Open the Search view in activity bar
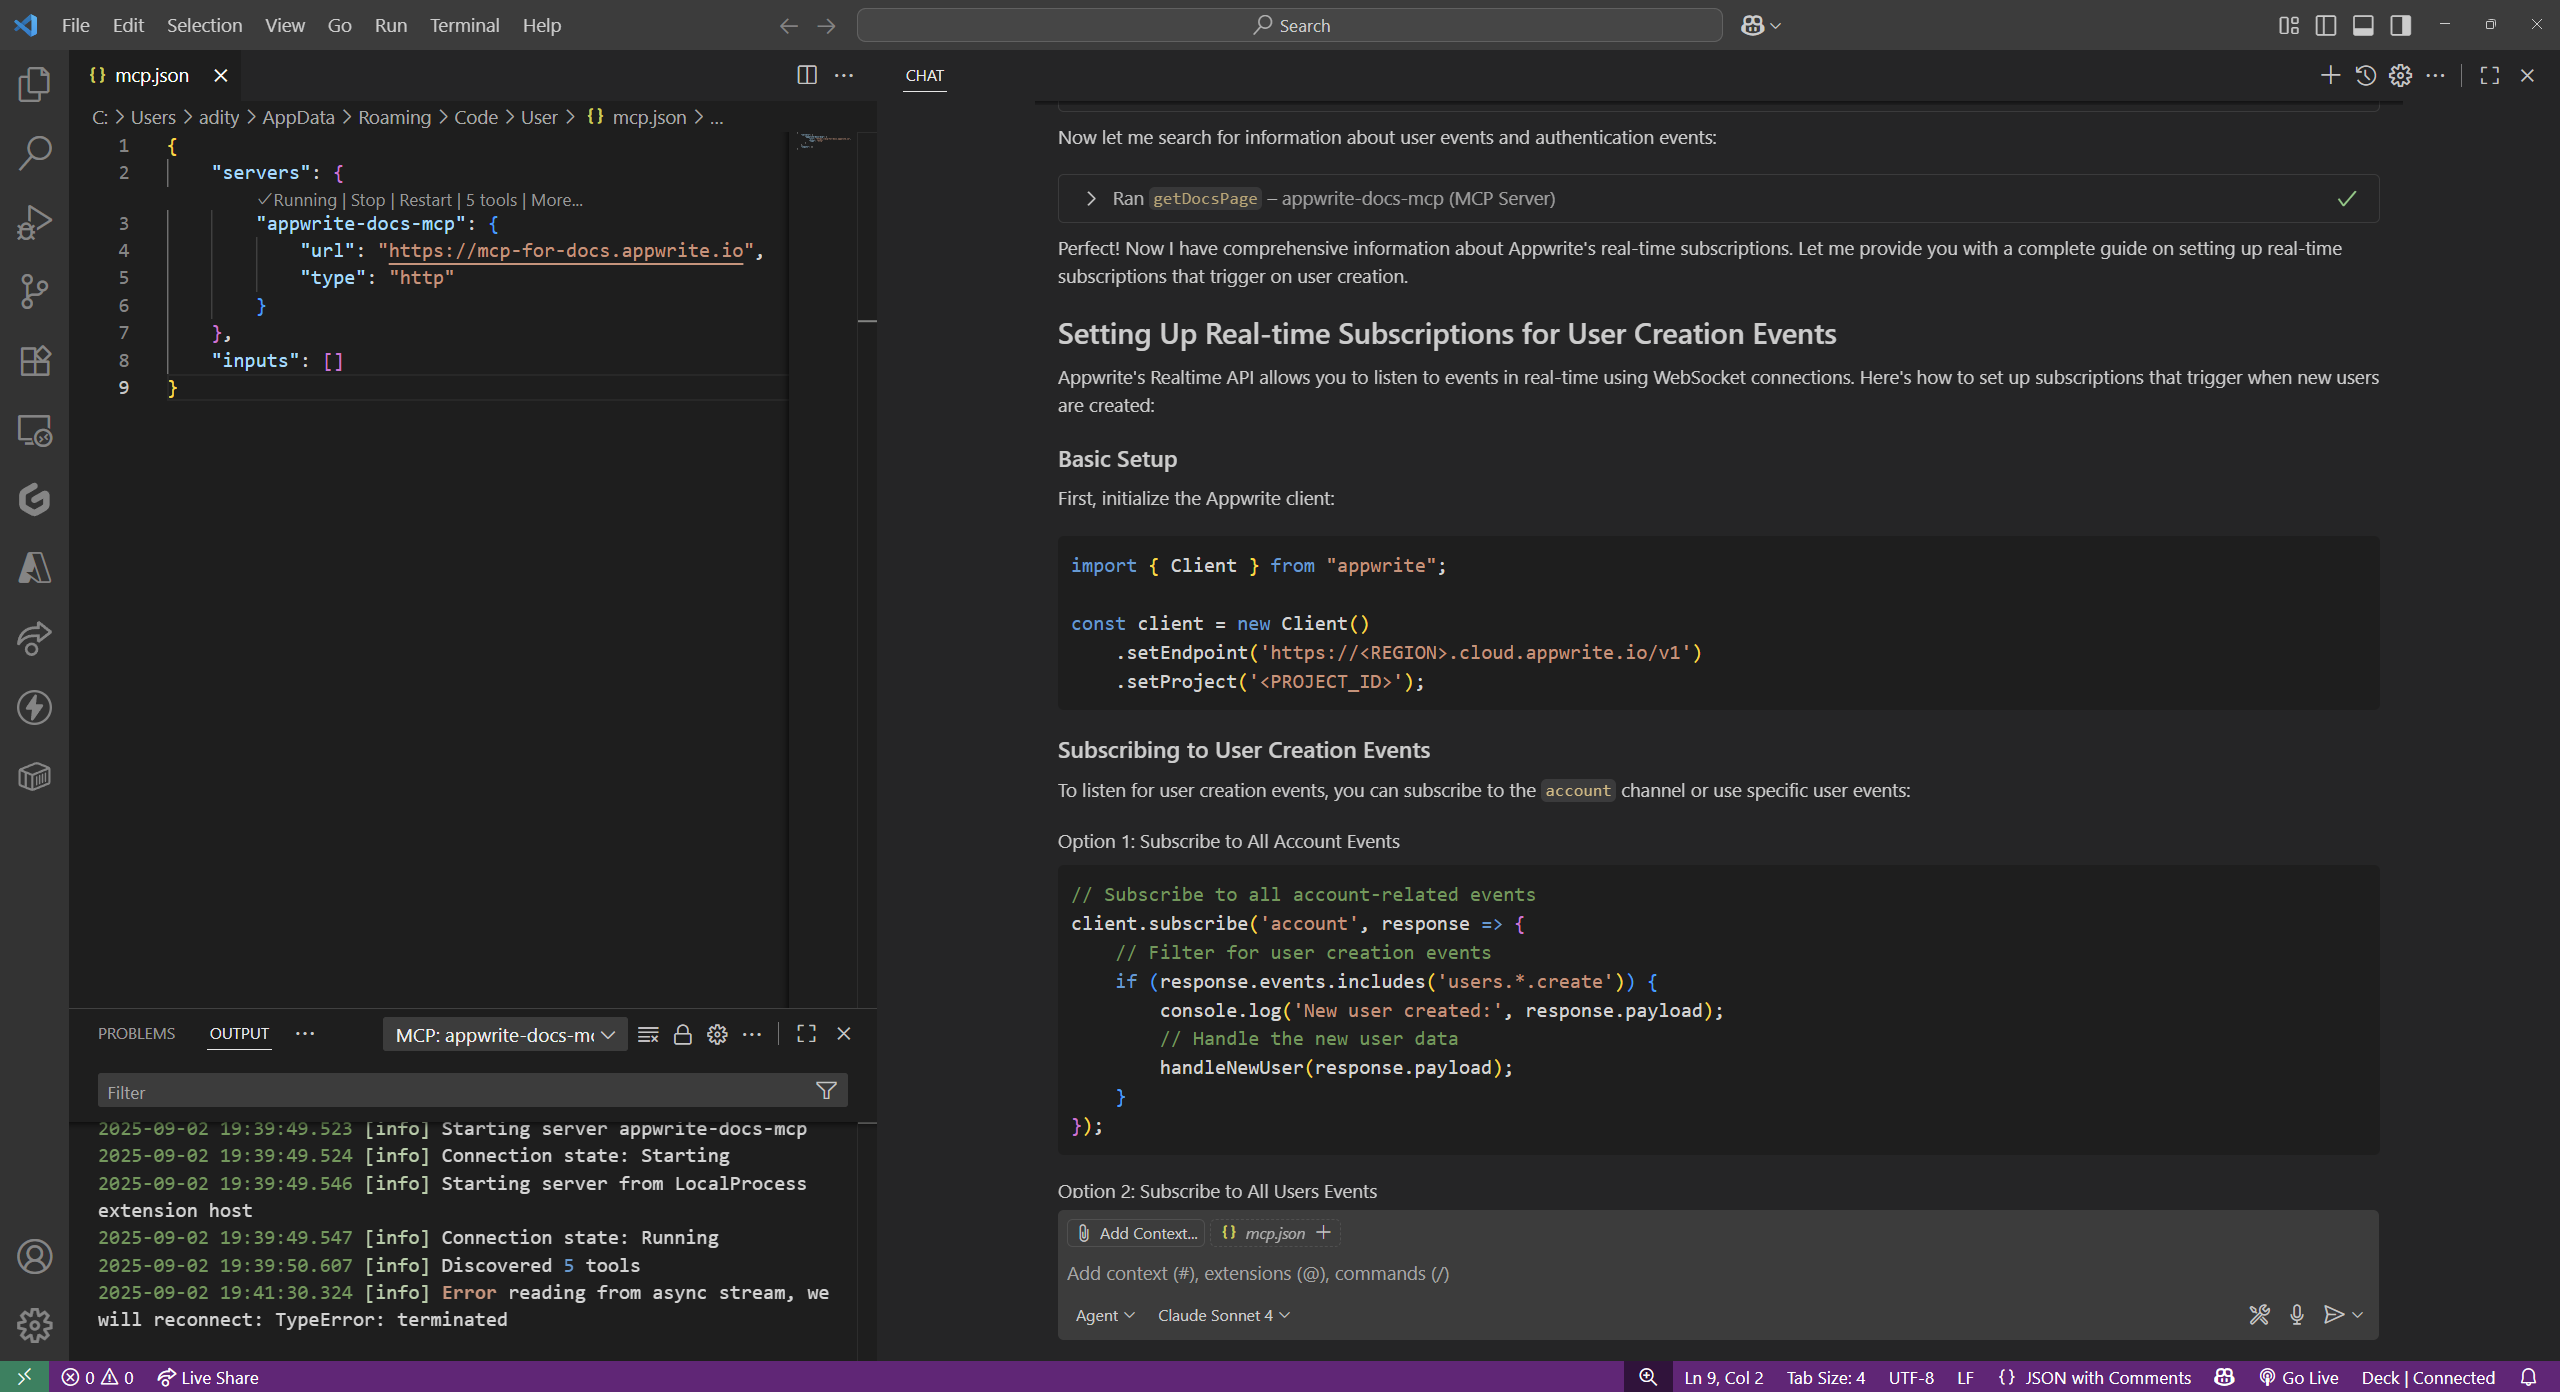The width and height of the screenshot is (2560, 1392). [35, 153]
